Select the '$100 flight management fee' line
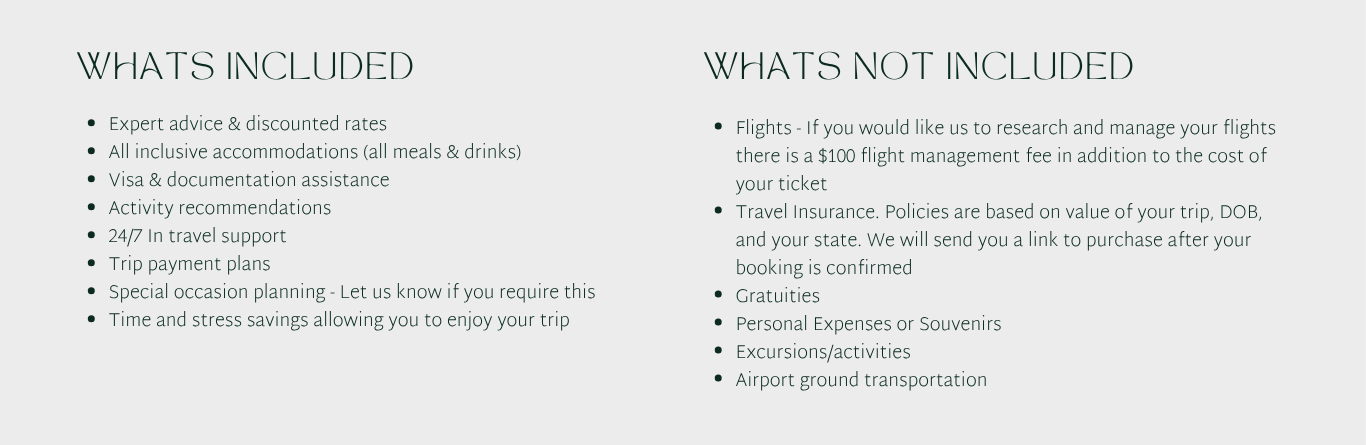The image size is (1366, 445). 1001,156
